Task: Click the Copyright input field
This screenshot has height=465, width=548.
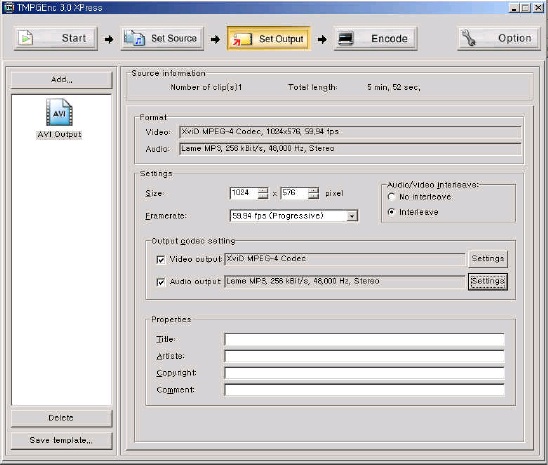Action: coord(364,373)
